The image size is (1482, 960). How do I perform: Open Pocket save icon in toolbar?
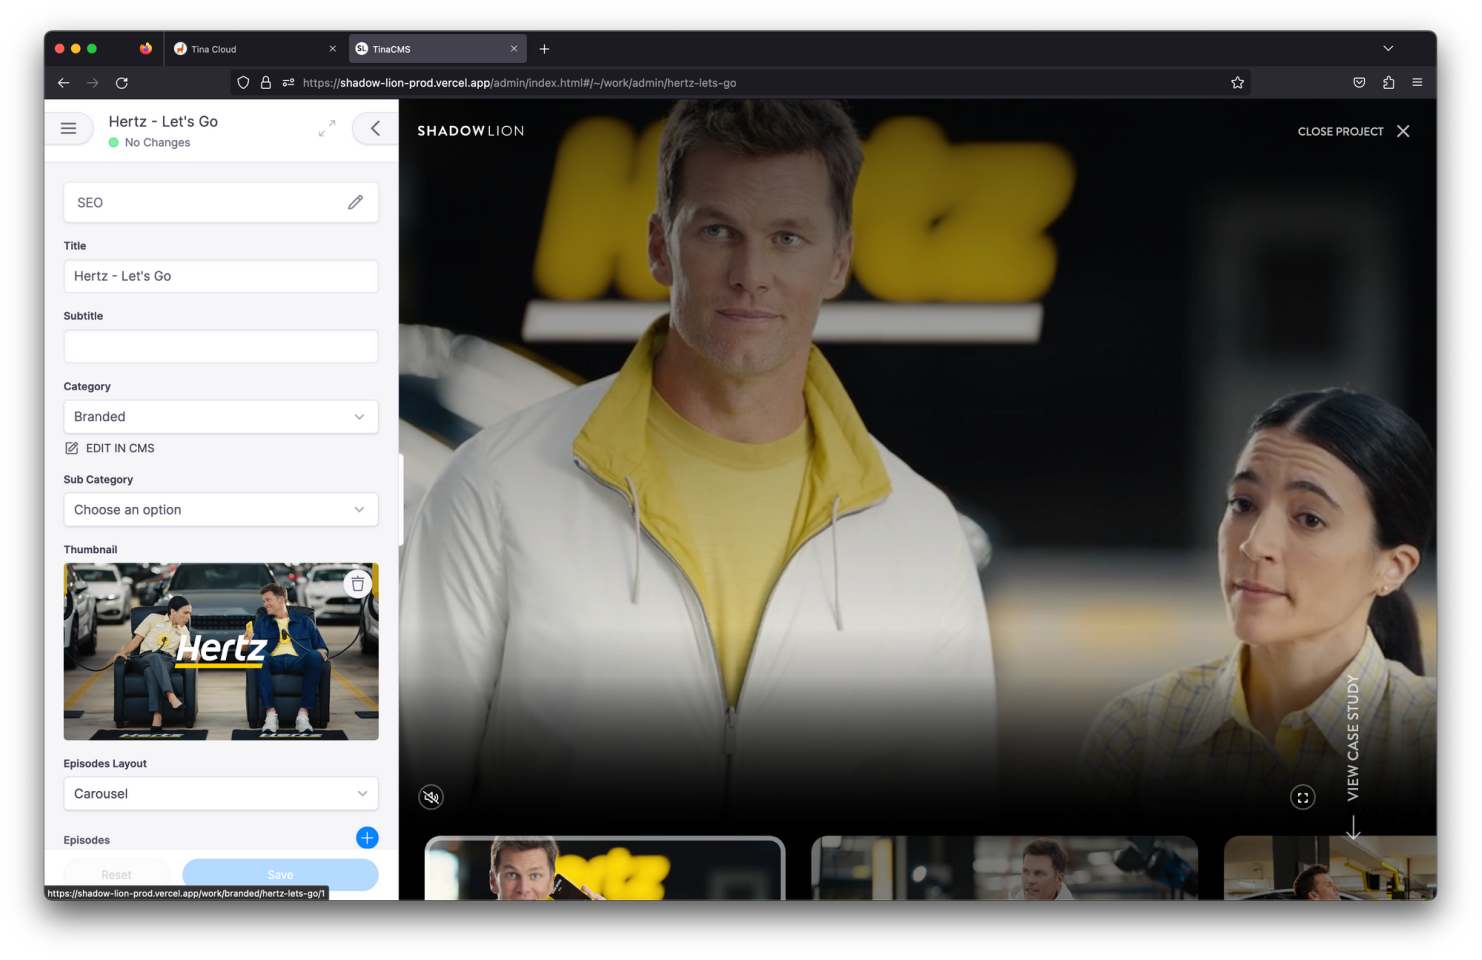point(1359,83)
